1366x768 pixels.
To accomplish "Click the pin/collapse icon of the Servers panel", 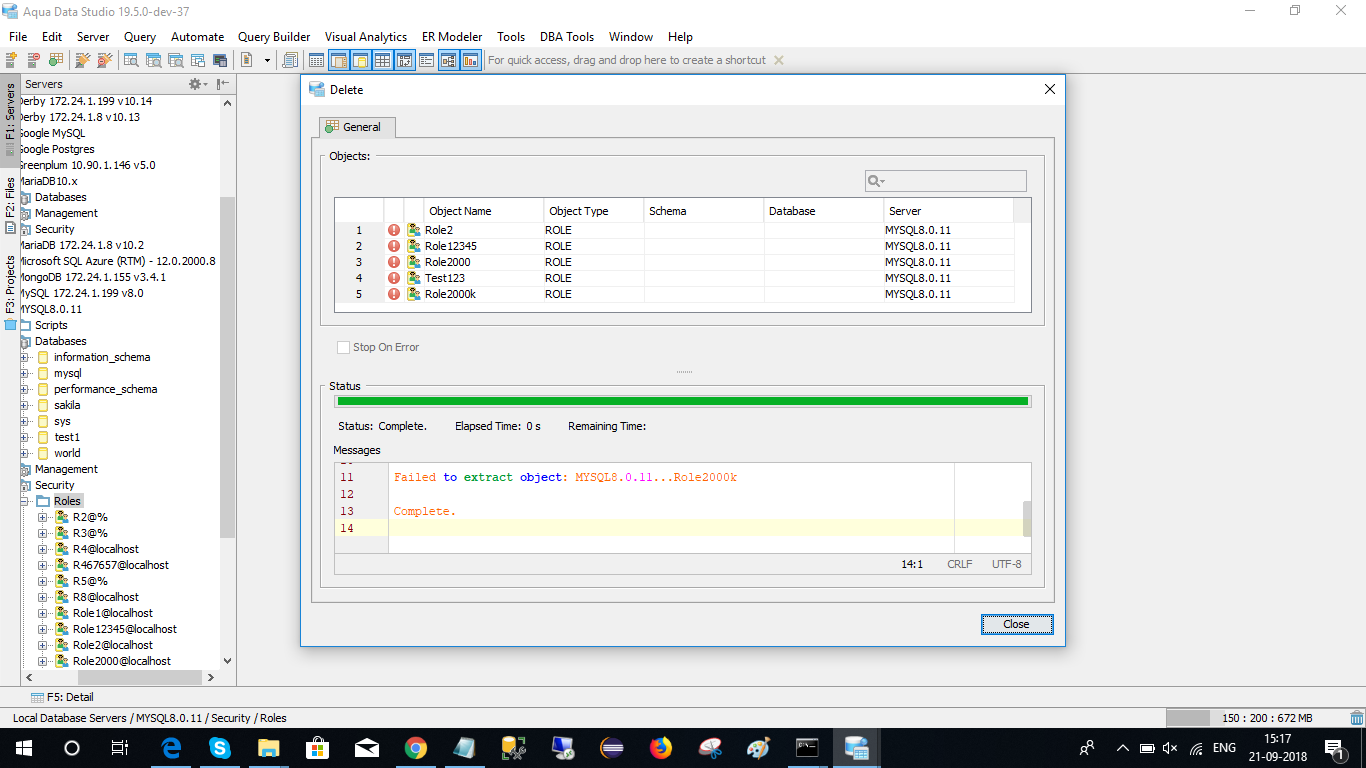I will 223,85.
